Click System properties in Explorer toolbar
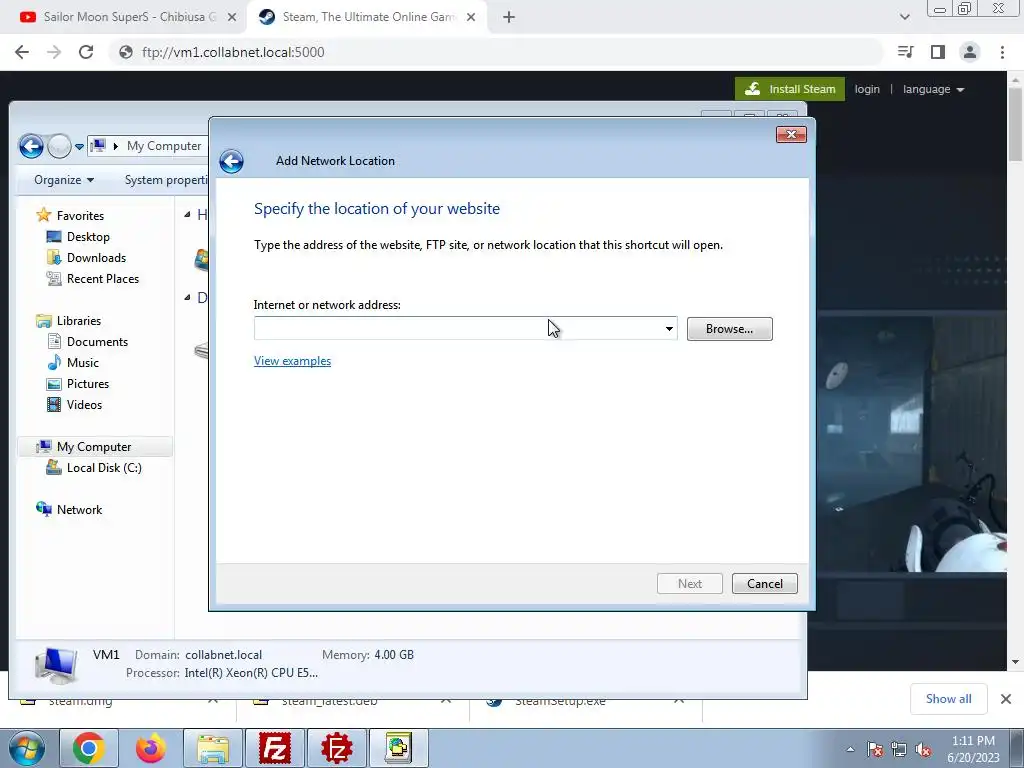Image resolution: width=1024 pixels, height=768 pixels. pos(165,180)
